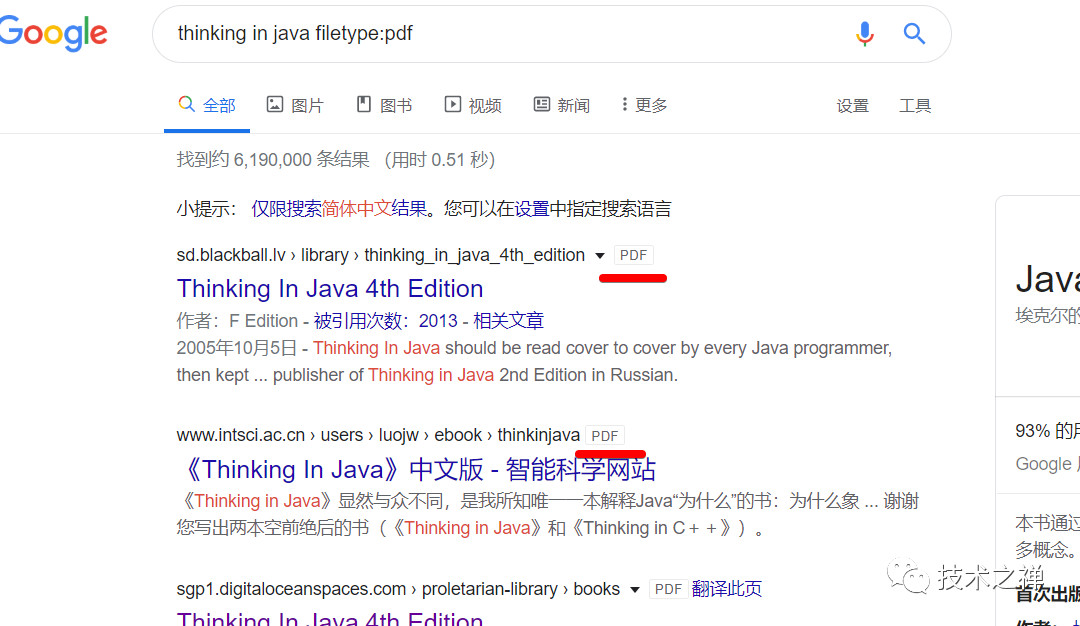Screen dimensions: 1080x626
Task: Open 'Thinking In Java 4th Edition' blackball.lv result
Action: (330, 289)
